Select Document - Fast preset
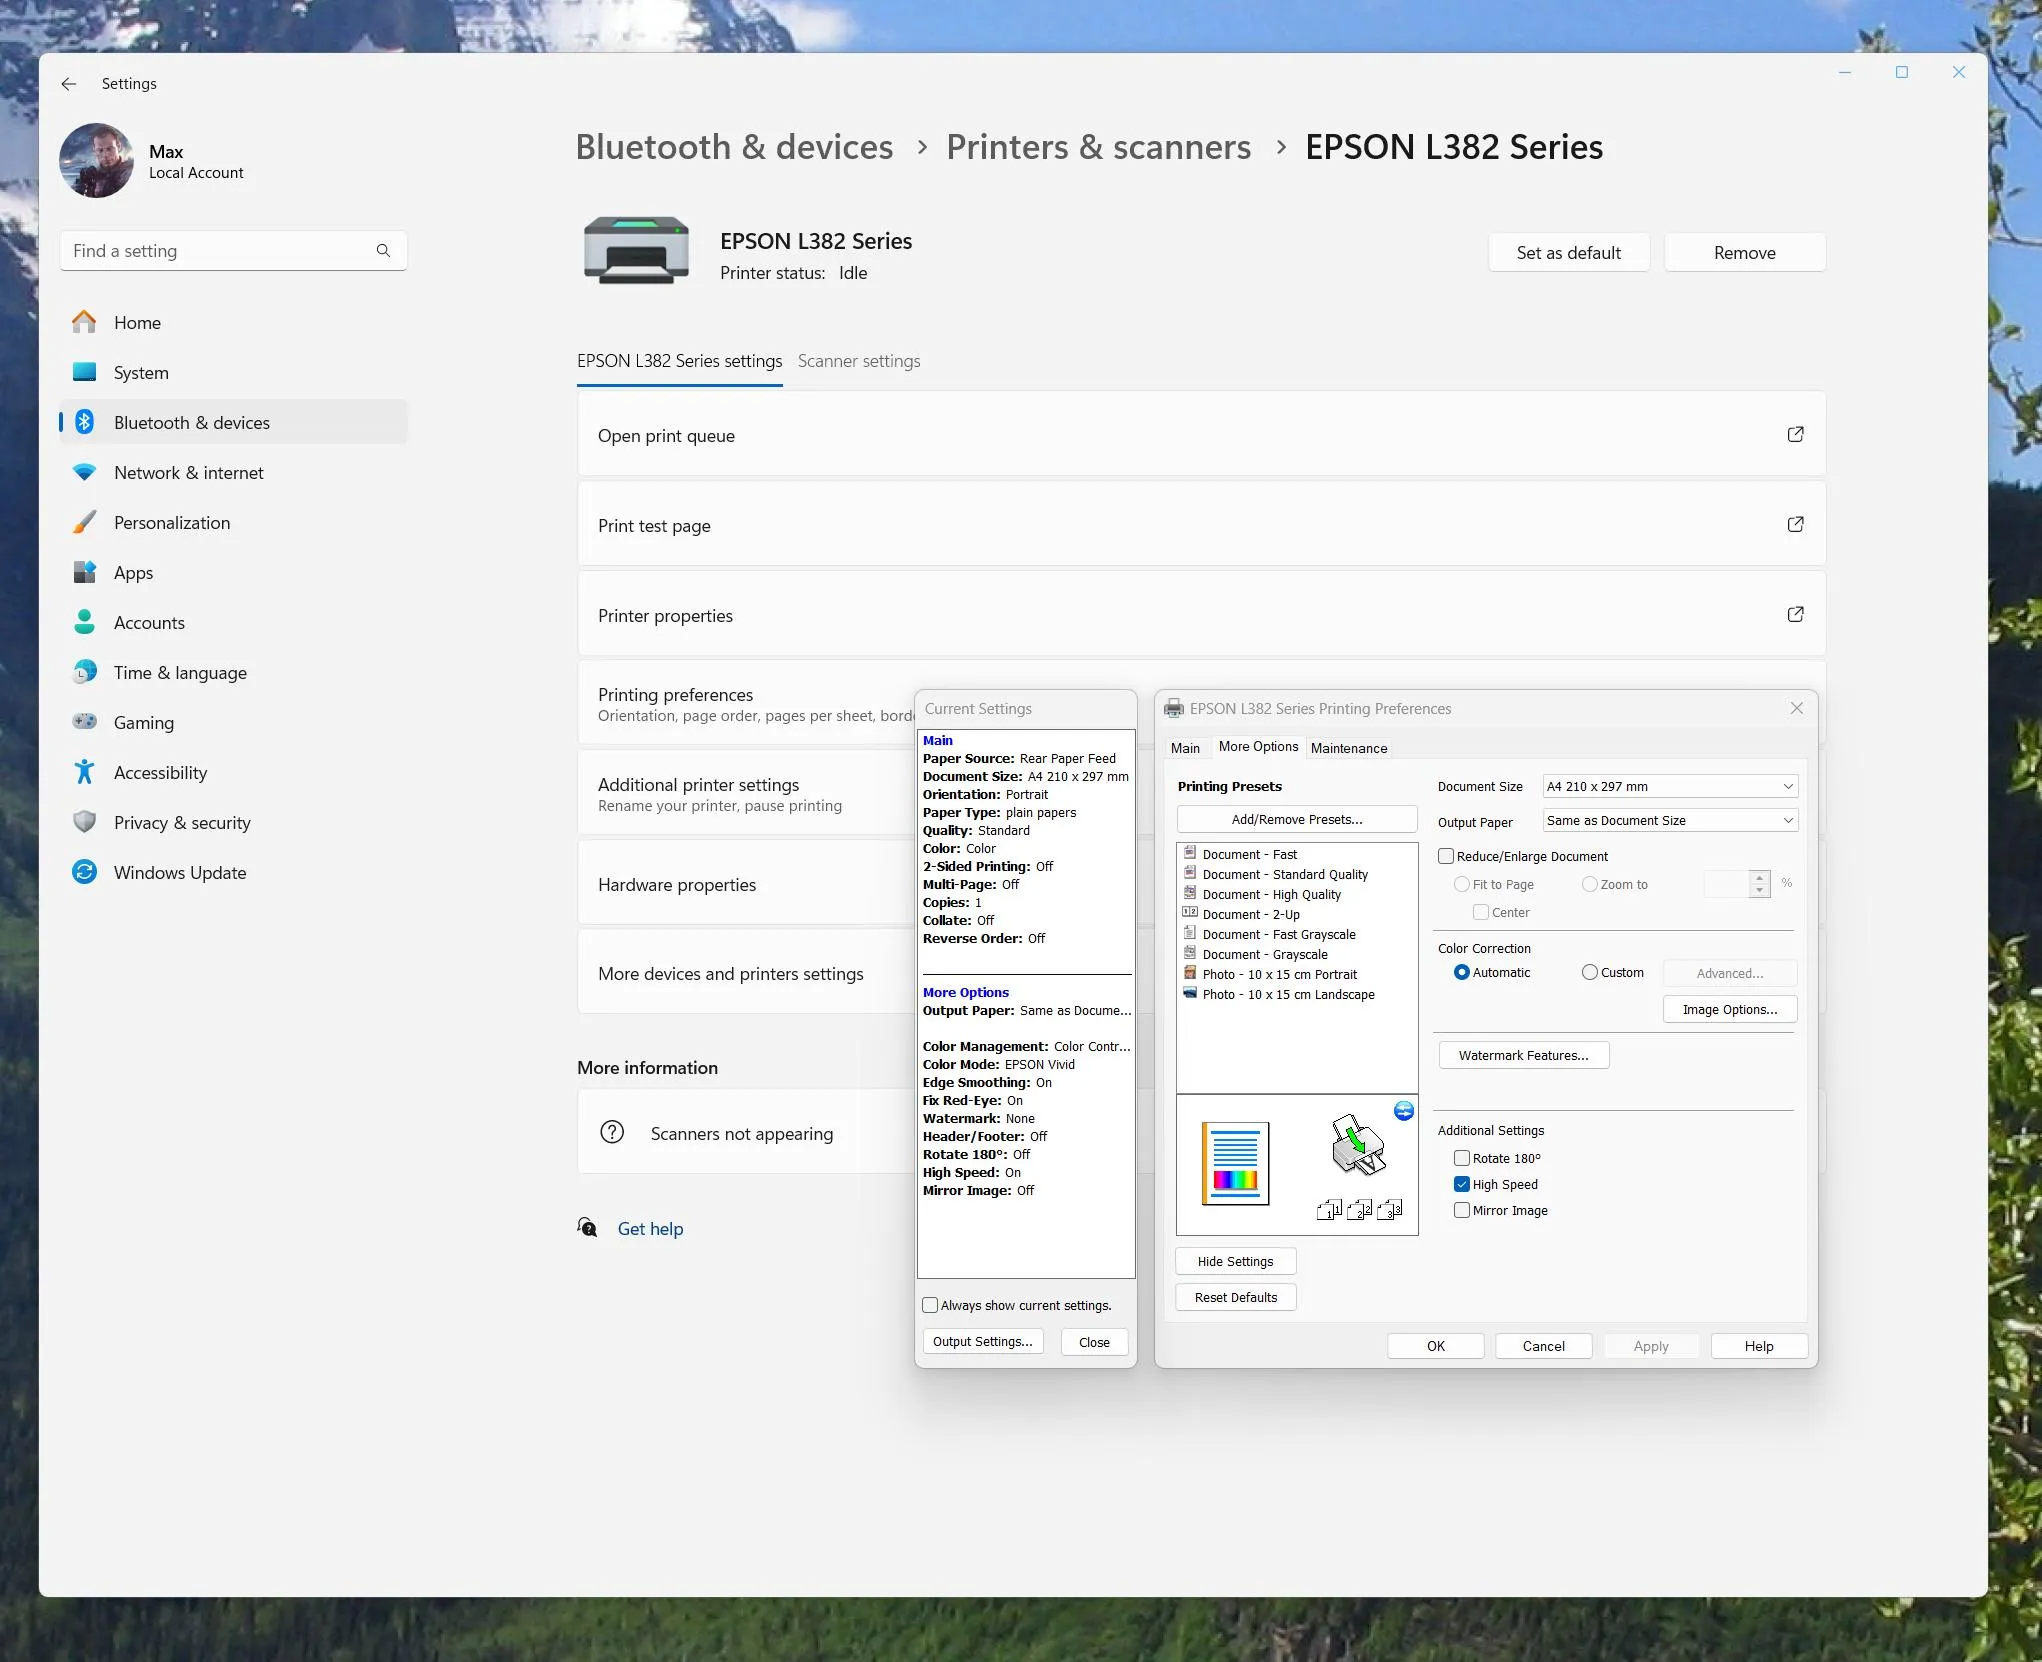Image resolution: width=2042 pixels, height=1662 pixels. [1250, 854]
